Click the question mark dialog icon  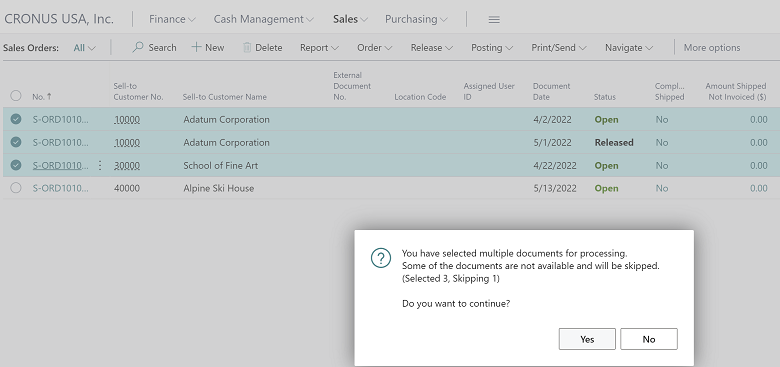[x=381, y=258]
